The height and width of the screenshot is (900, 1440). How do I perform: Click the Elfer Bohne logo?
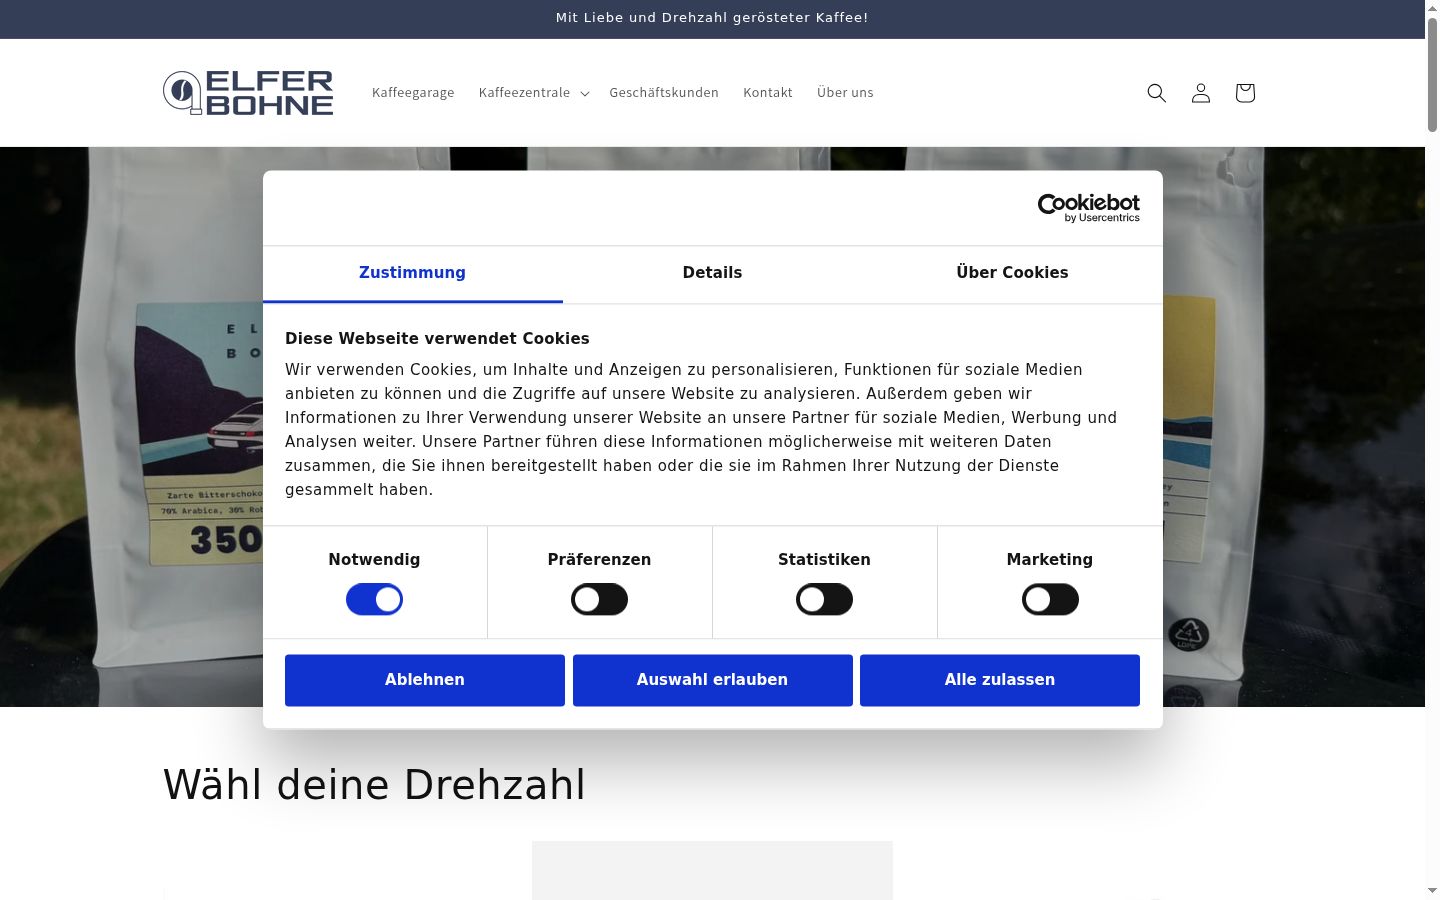click(x=248, y=93)
